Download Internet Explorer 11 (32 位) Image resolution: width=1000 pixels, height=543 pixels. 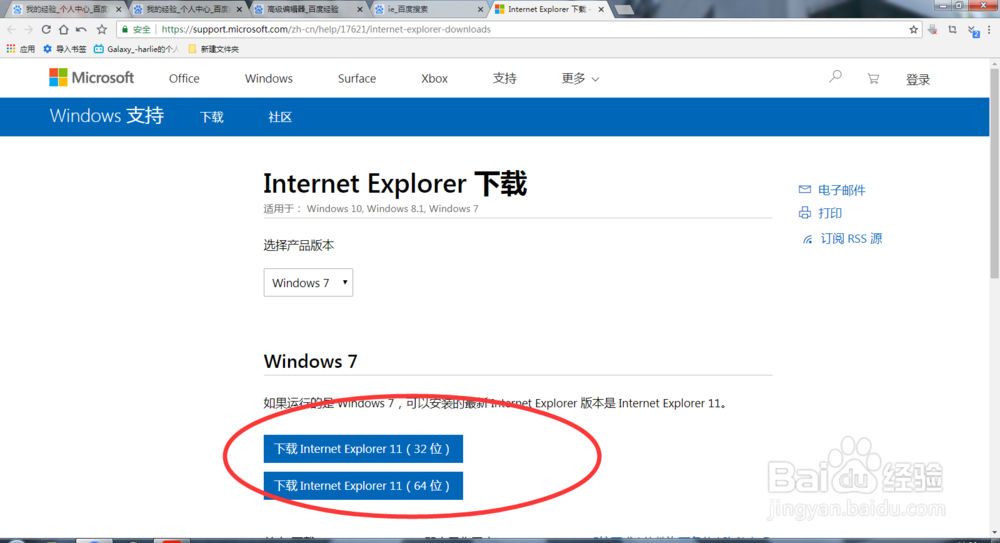pos(363,449)
